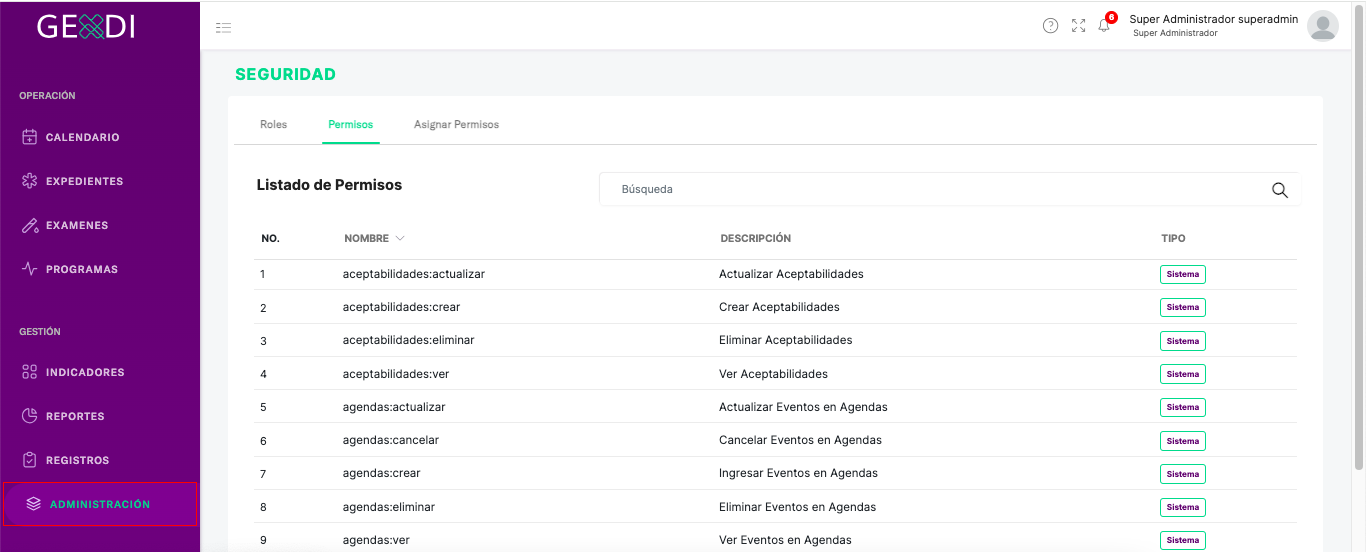Select row aceptabilidades:eliminar
This screenshot has height=552, width=1366.
click(775, 340)
